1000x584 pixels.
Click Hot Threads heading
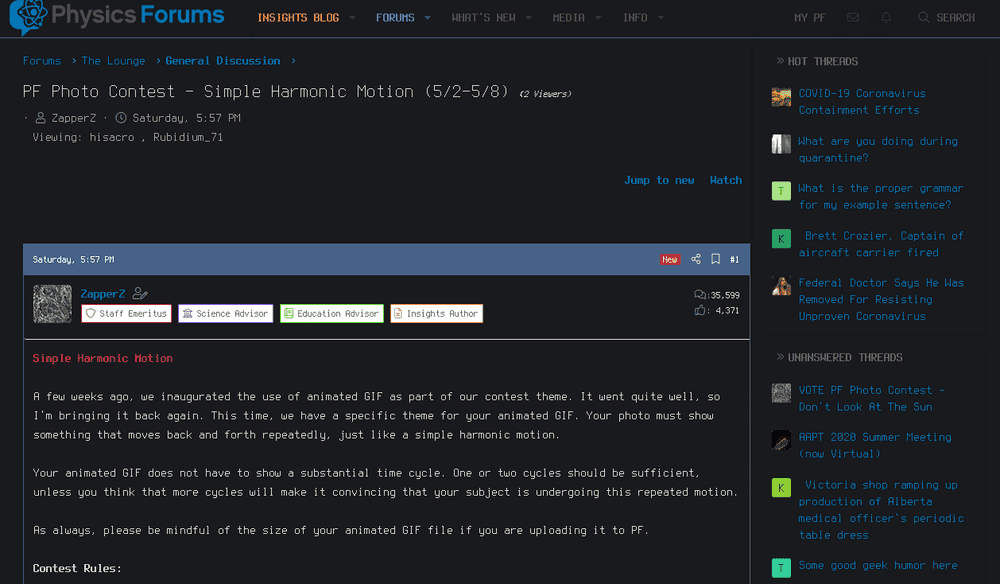point(823,61)
